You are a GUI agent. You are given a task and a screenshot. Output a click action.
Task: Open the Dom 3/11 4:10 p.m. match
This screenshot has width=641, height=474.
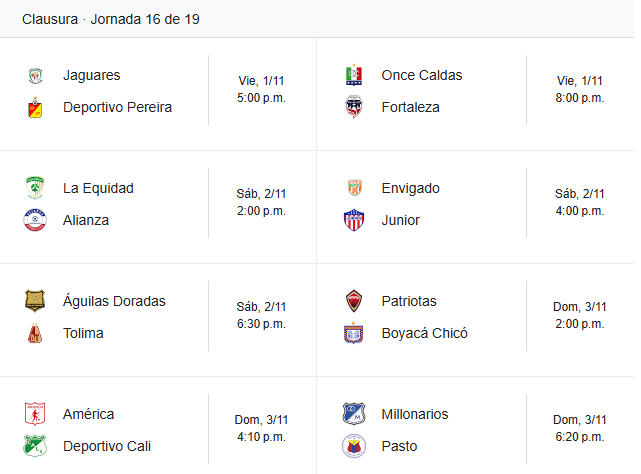[261, 429]
